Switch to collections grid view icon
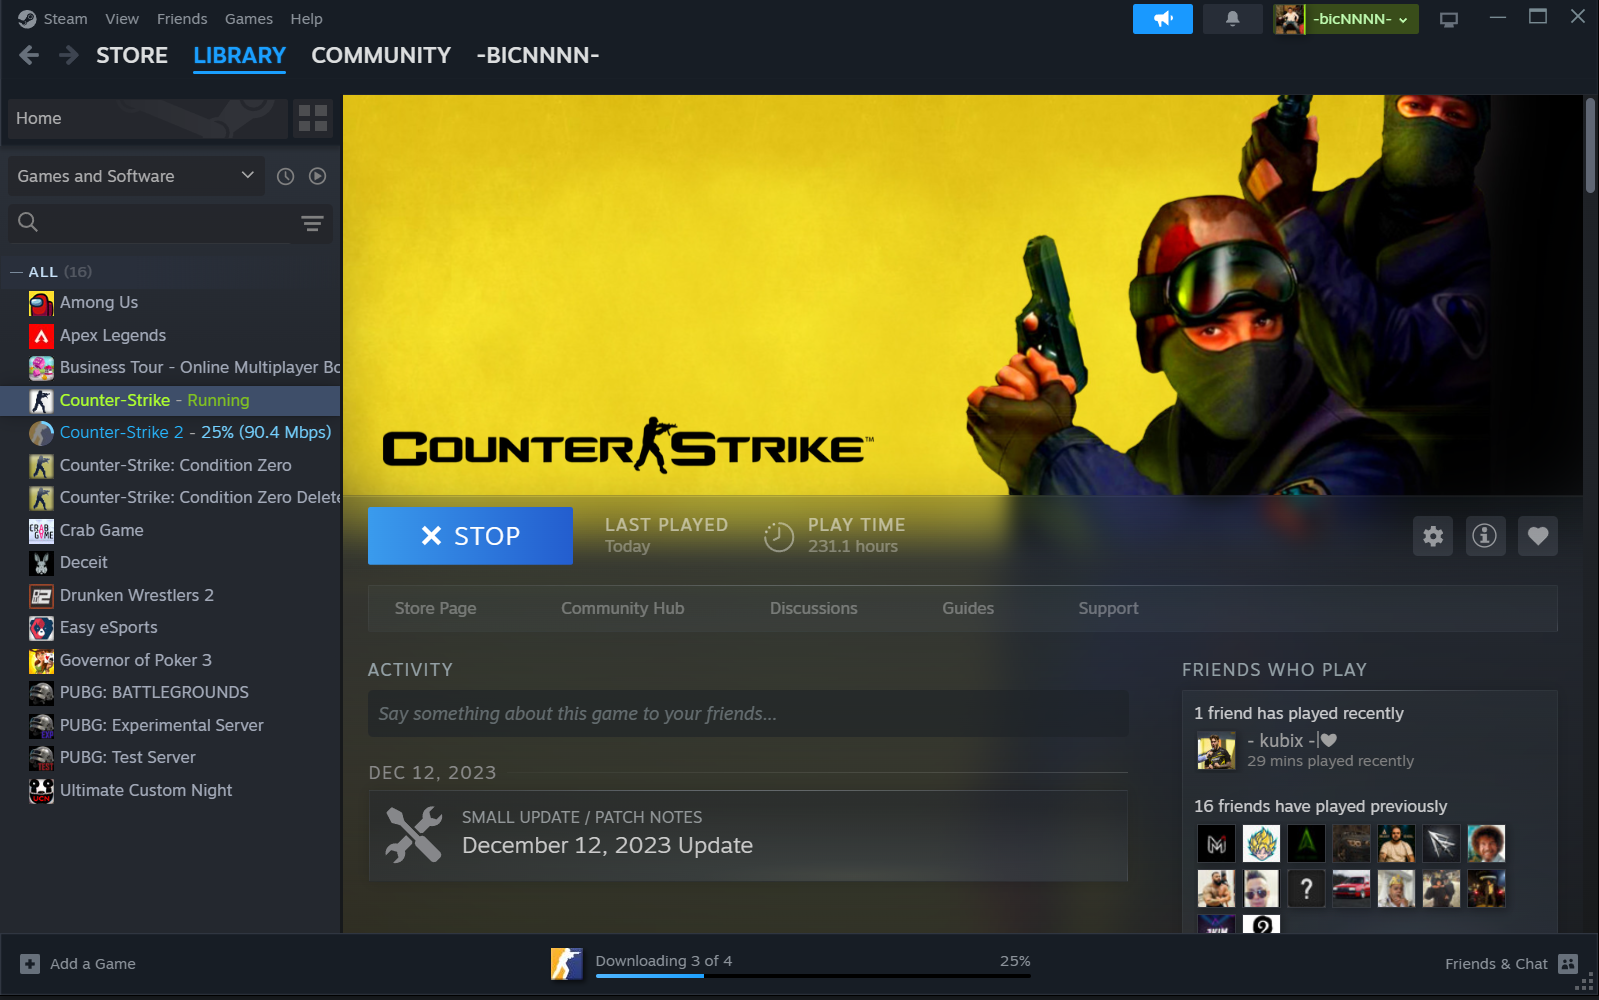 pyautogui.click(x=313, y=118)
